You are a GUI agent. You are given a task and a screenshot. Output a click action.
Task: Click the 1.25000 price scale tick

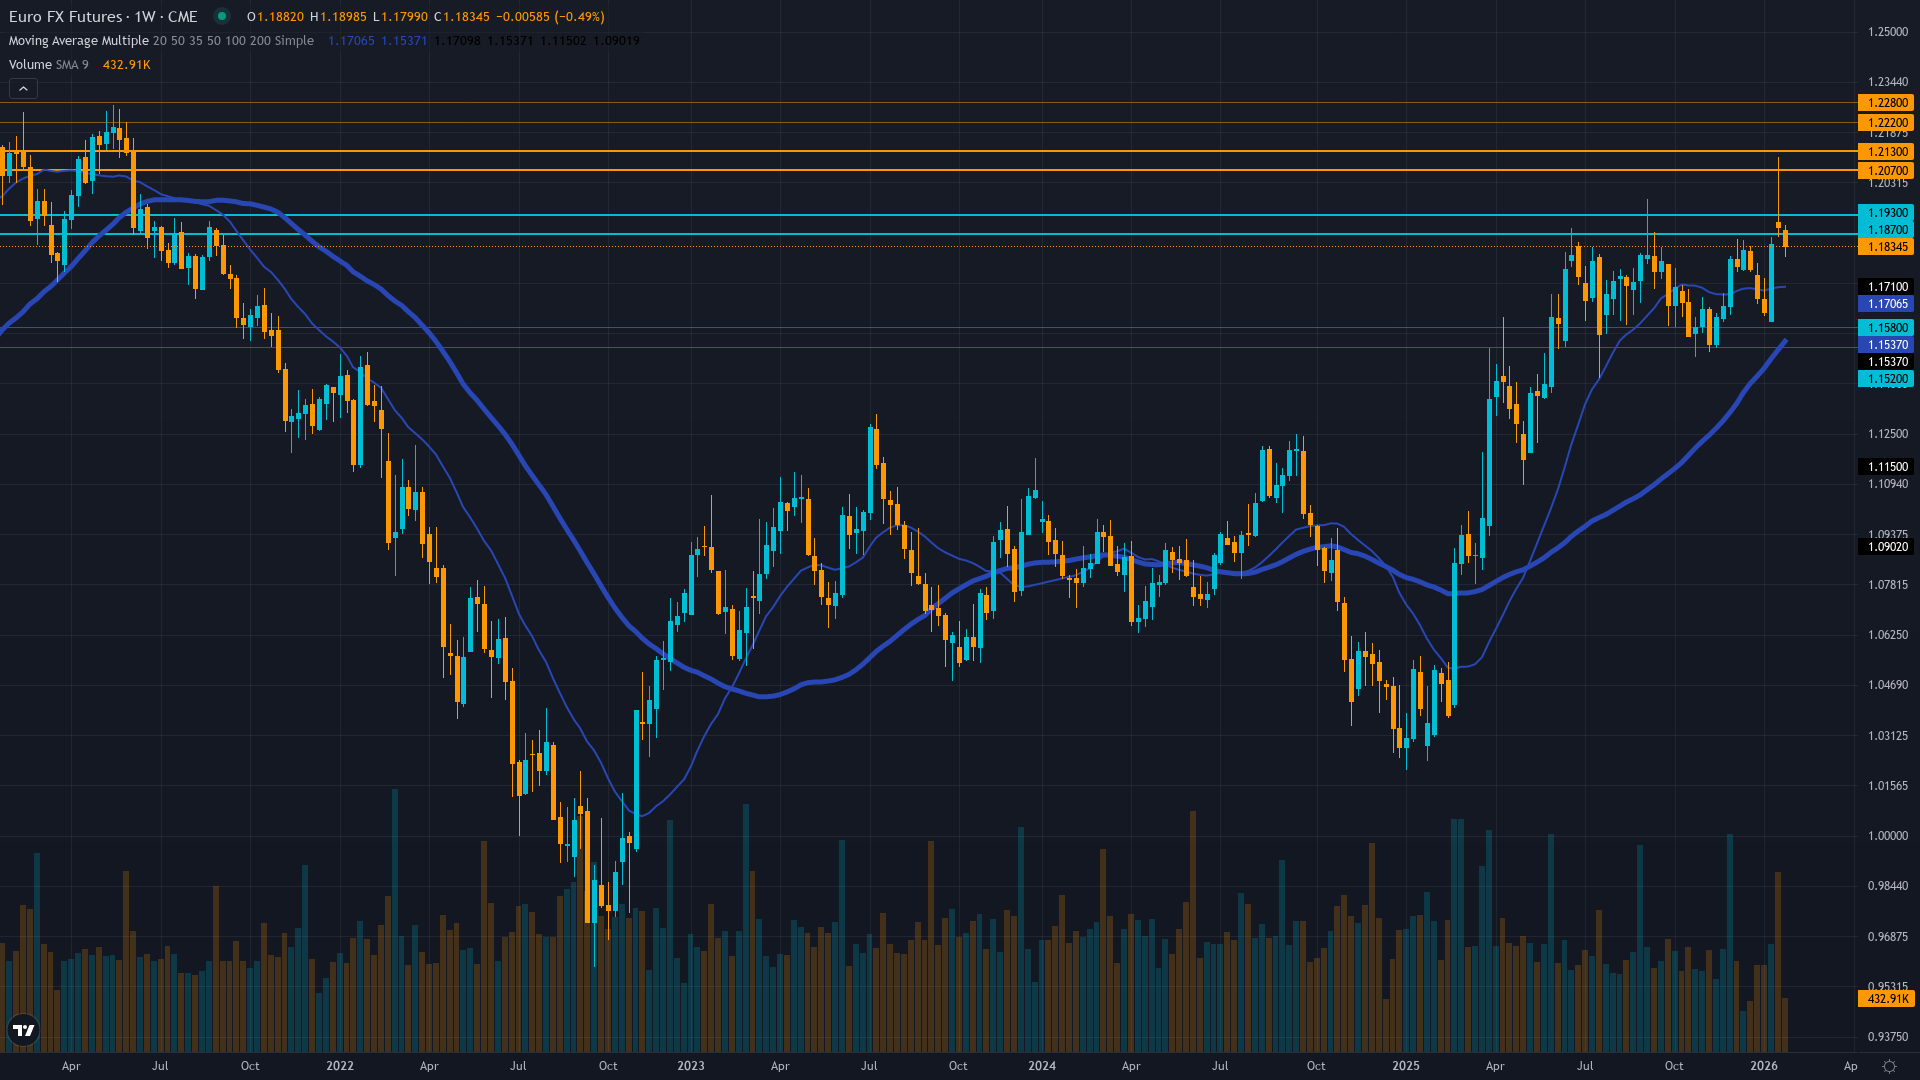coord(1888,32)
